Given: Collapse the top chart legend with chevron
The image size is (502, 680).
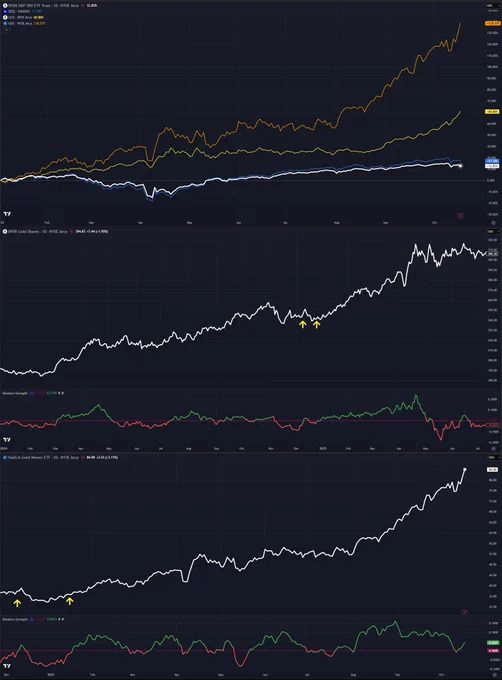Looking at the screenshot, I should [7, 29].
